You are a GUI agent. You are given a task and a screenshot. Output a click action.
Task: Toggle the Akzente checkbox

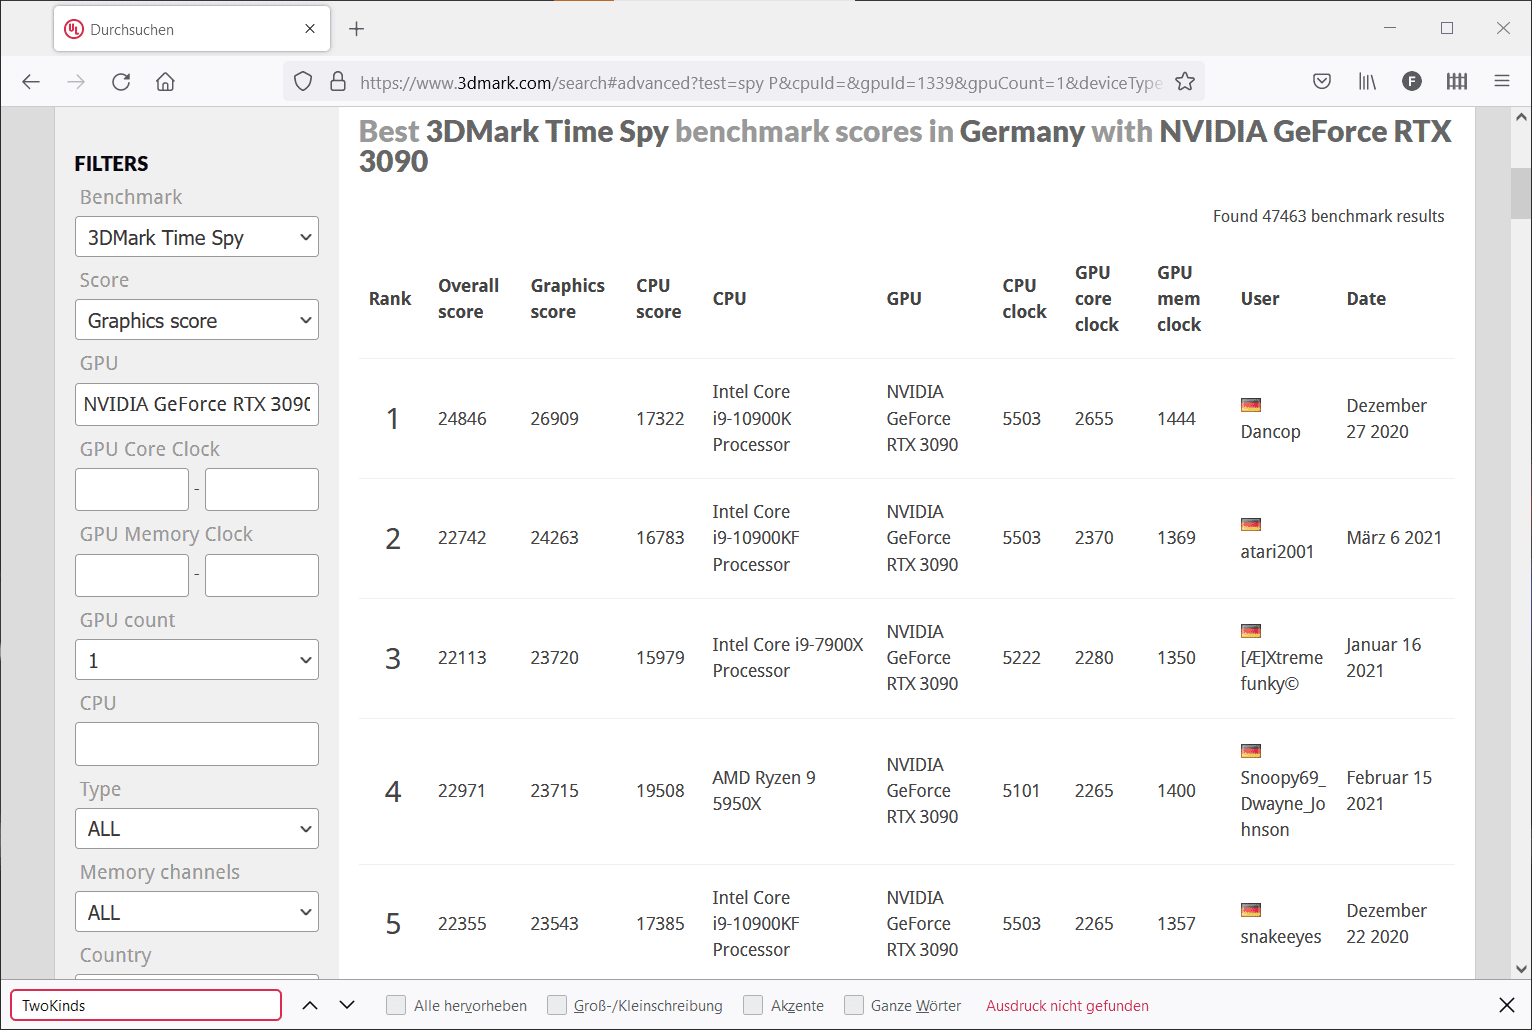coord(753,1005)
